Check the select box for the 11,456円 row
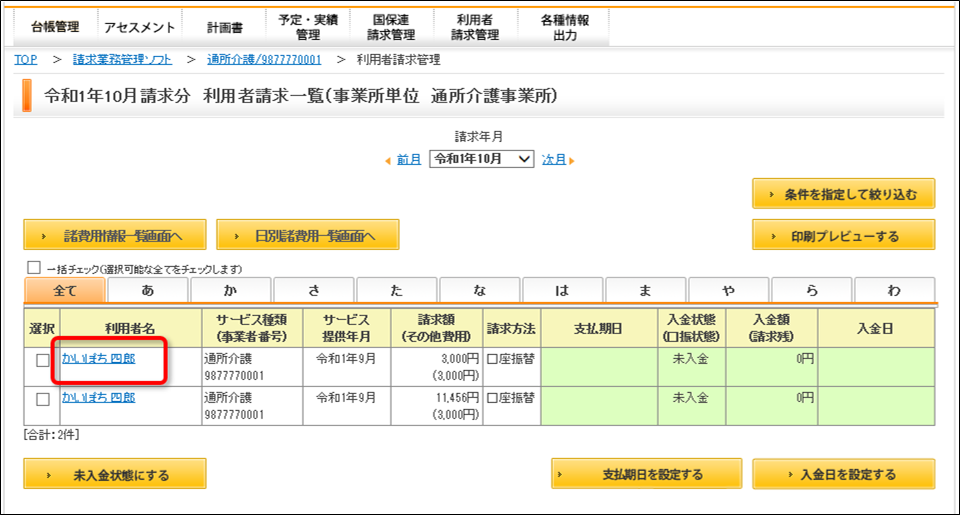The image size is (960, 515). click(42, 399)
